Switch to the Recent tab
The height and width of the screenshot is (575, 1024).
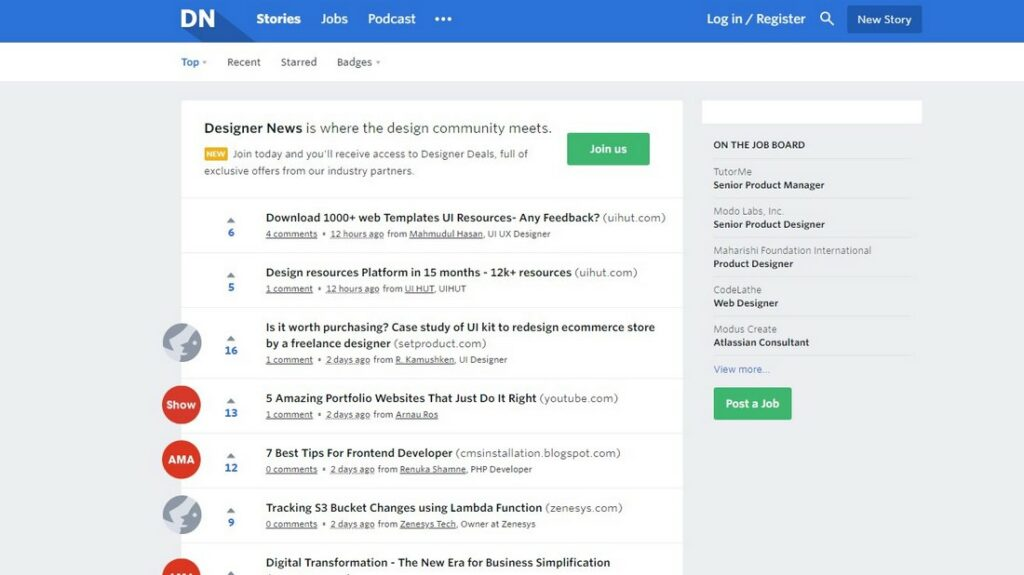coord(244,62)
